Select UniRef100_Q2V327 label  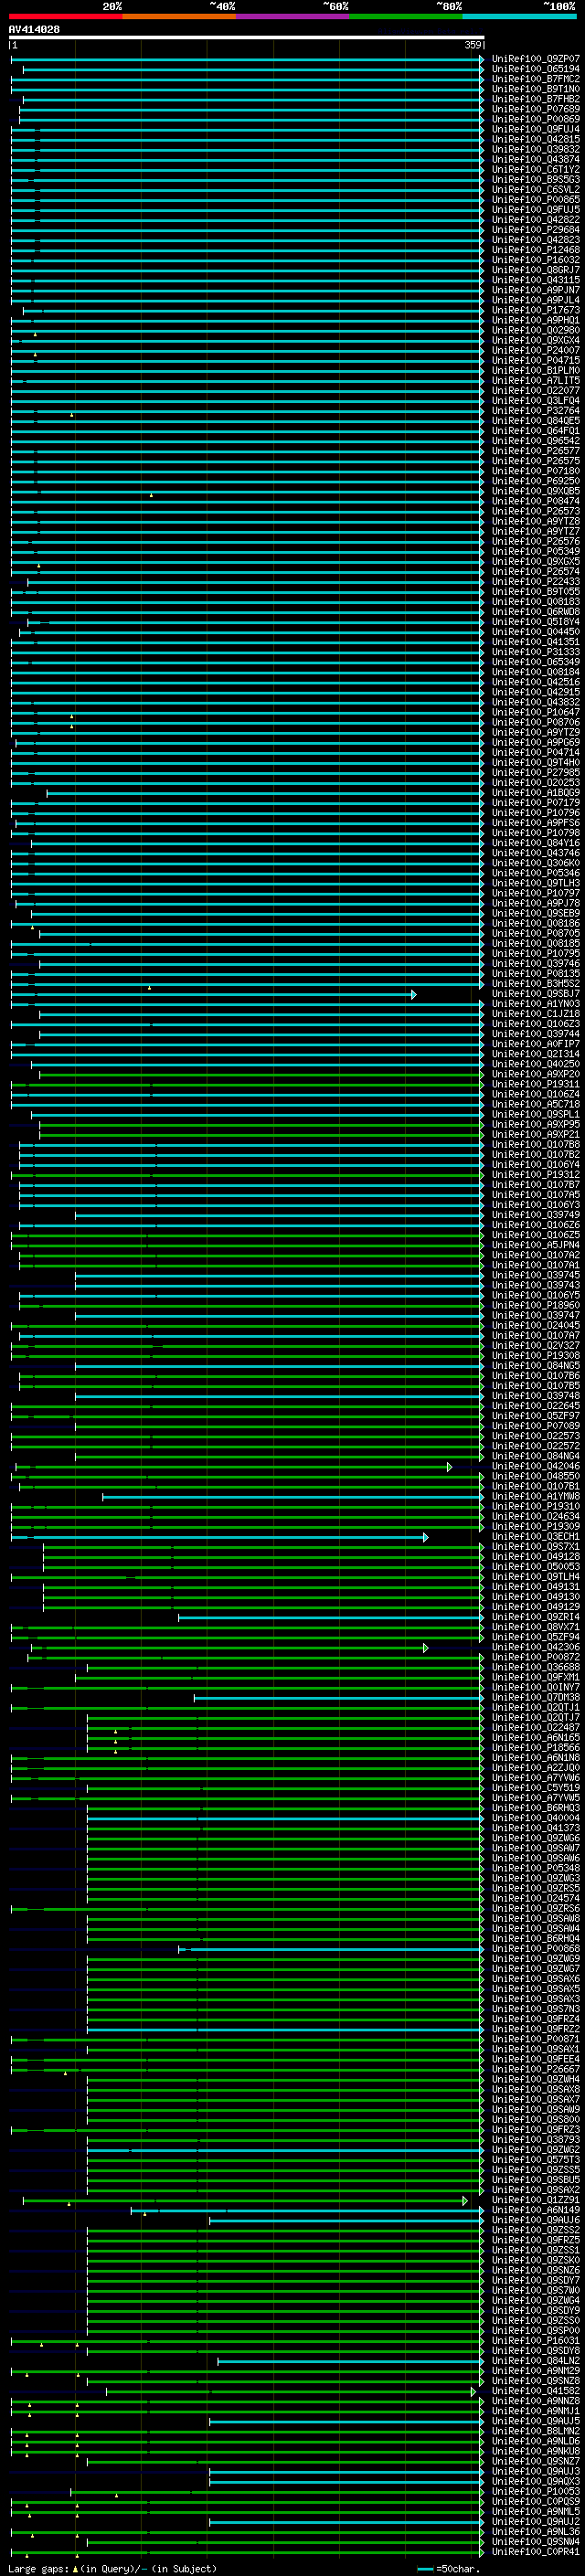535,1345
